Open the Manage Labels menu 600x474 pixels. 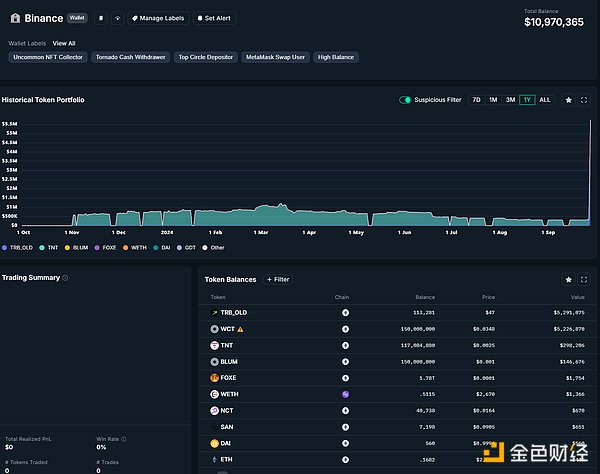point(160,18)
